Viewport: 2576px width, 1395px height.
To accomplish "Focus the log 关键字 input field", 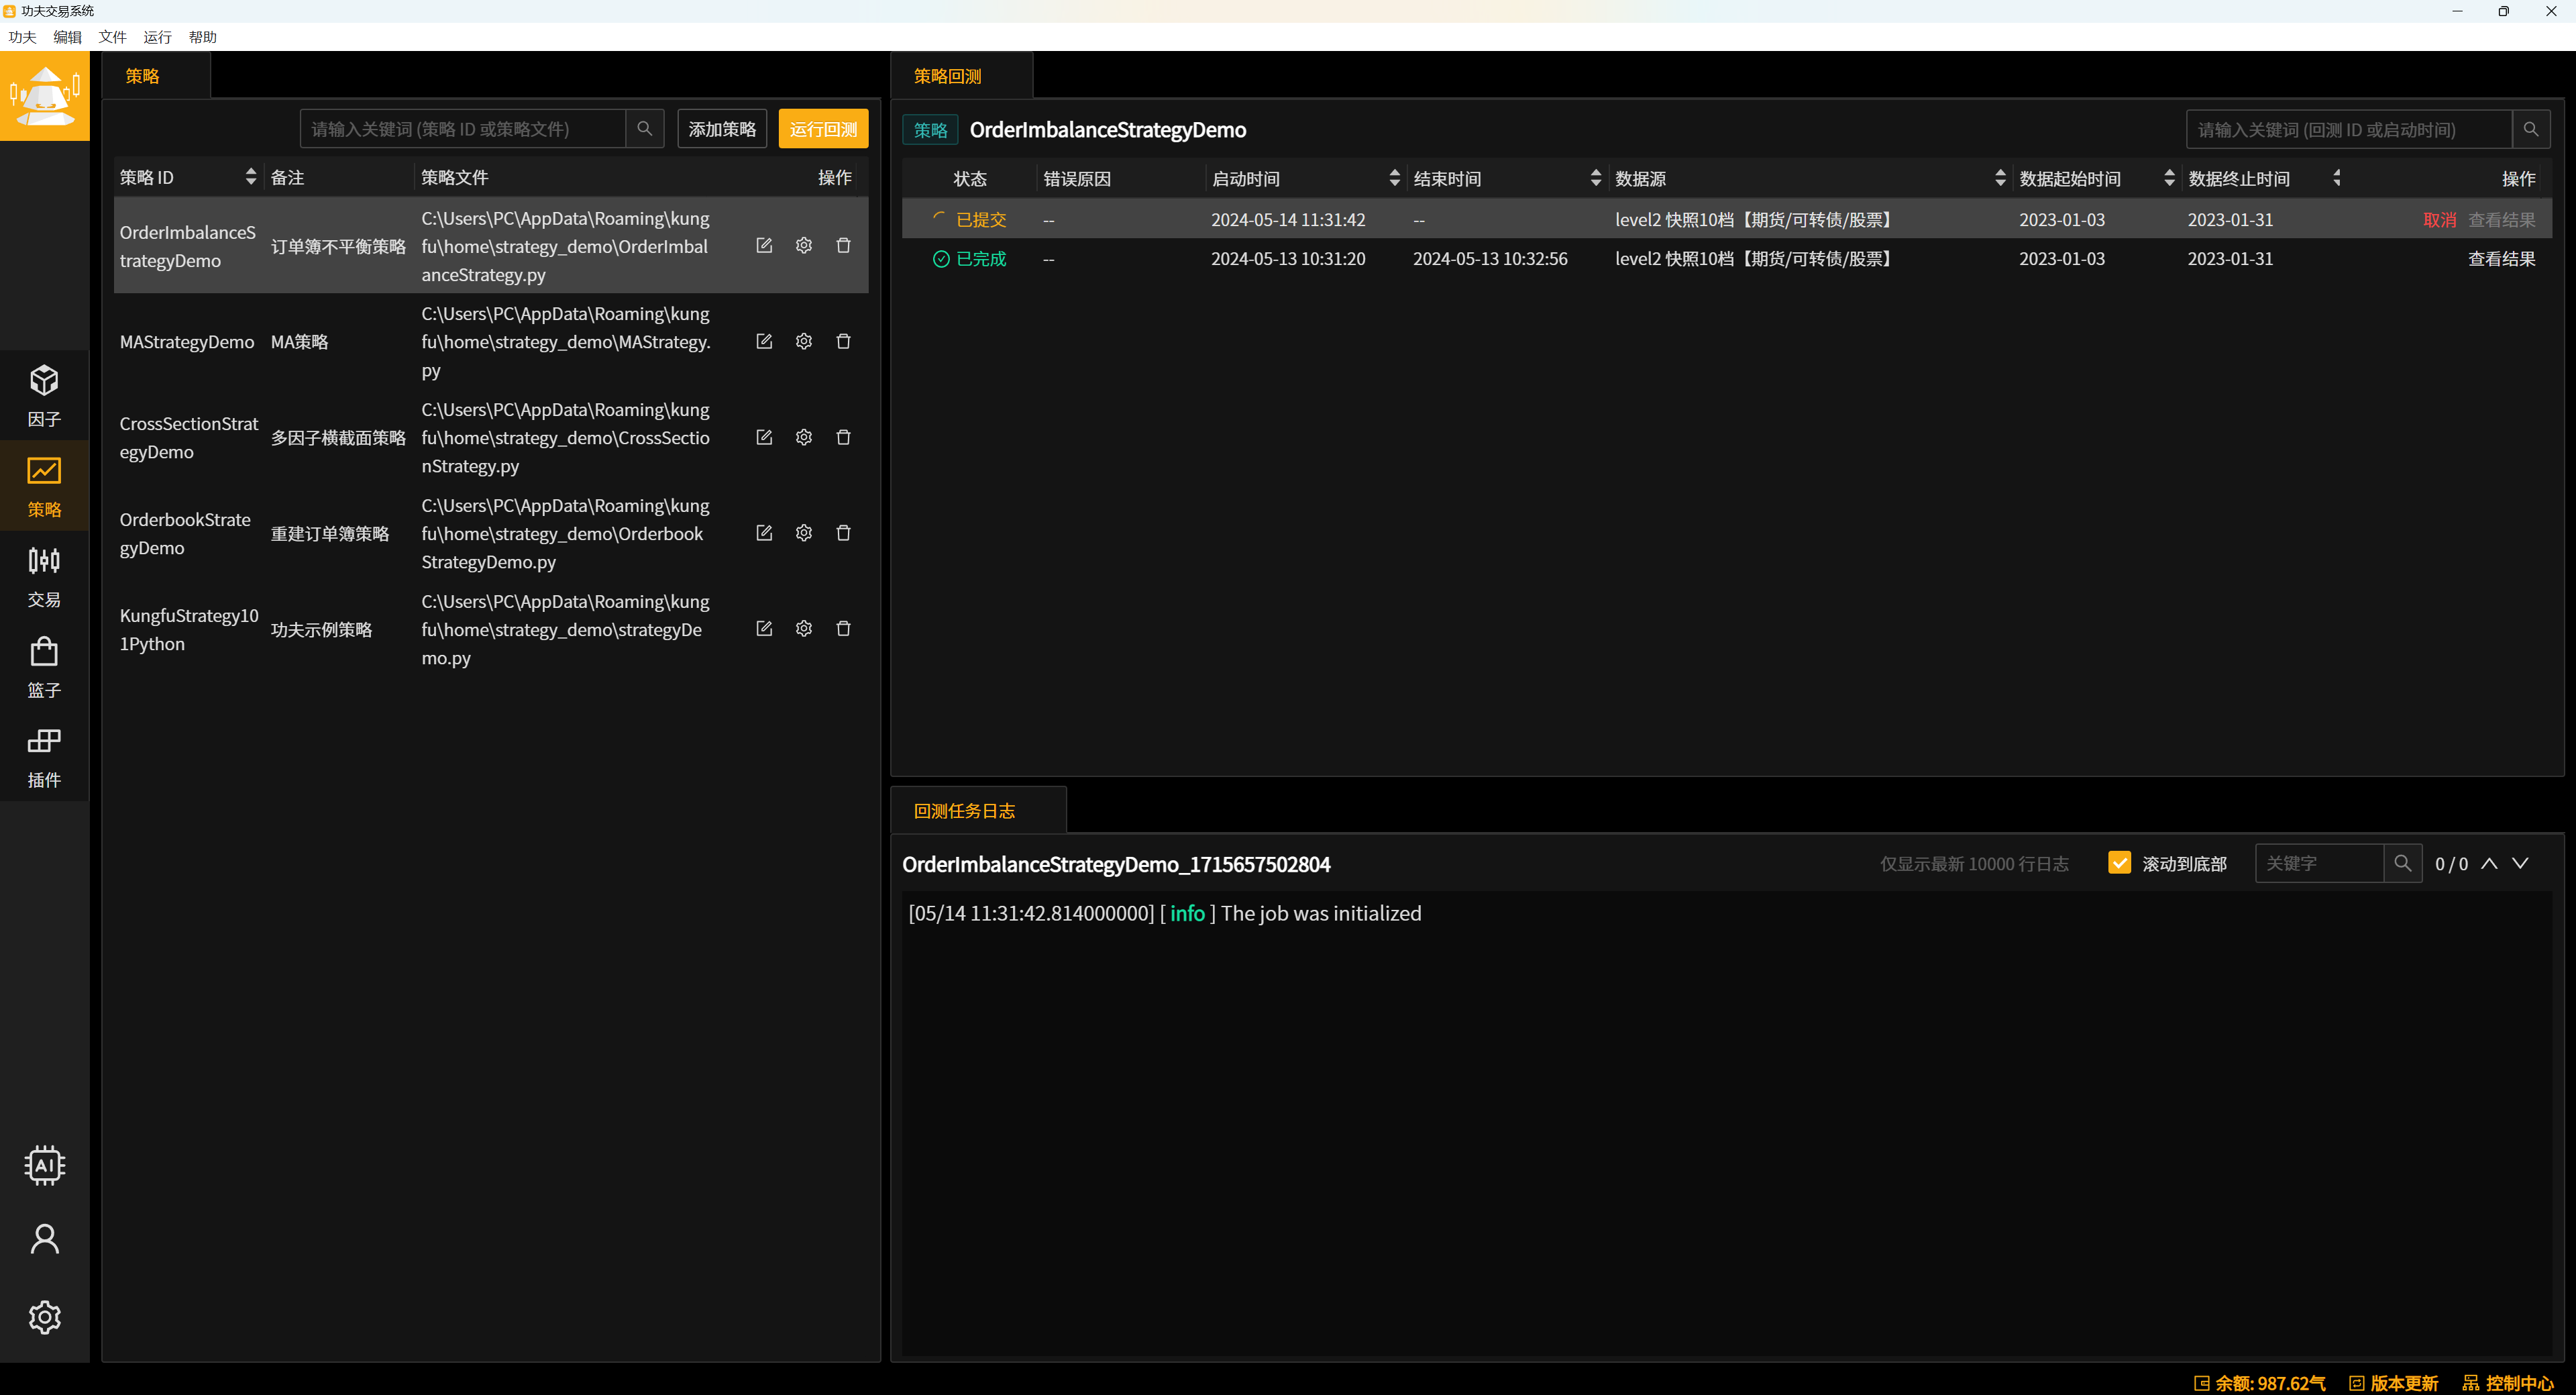I will (2319, 863).
